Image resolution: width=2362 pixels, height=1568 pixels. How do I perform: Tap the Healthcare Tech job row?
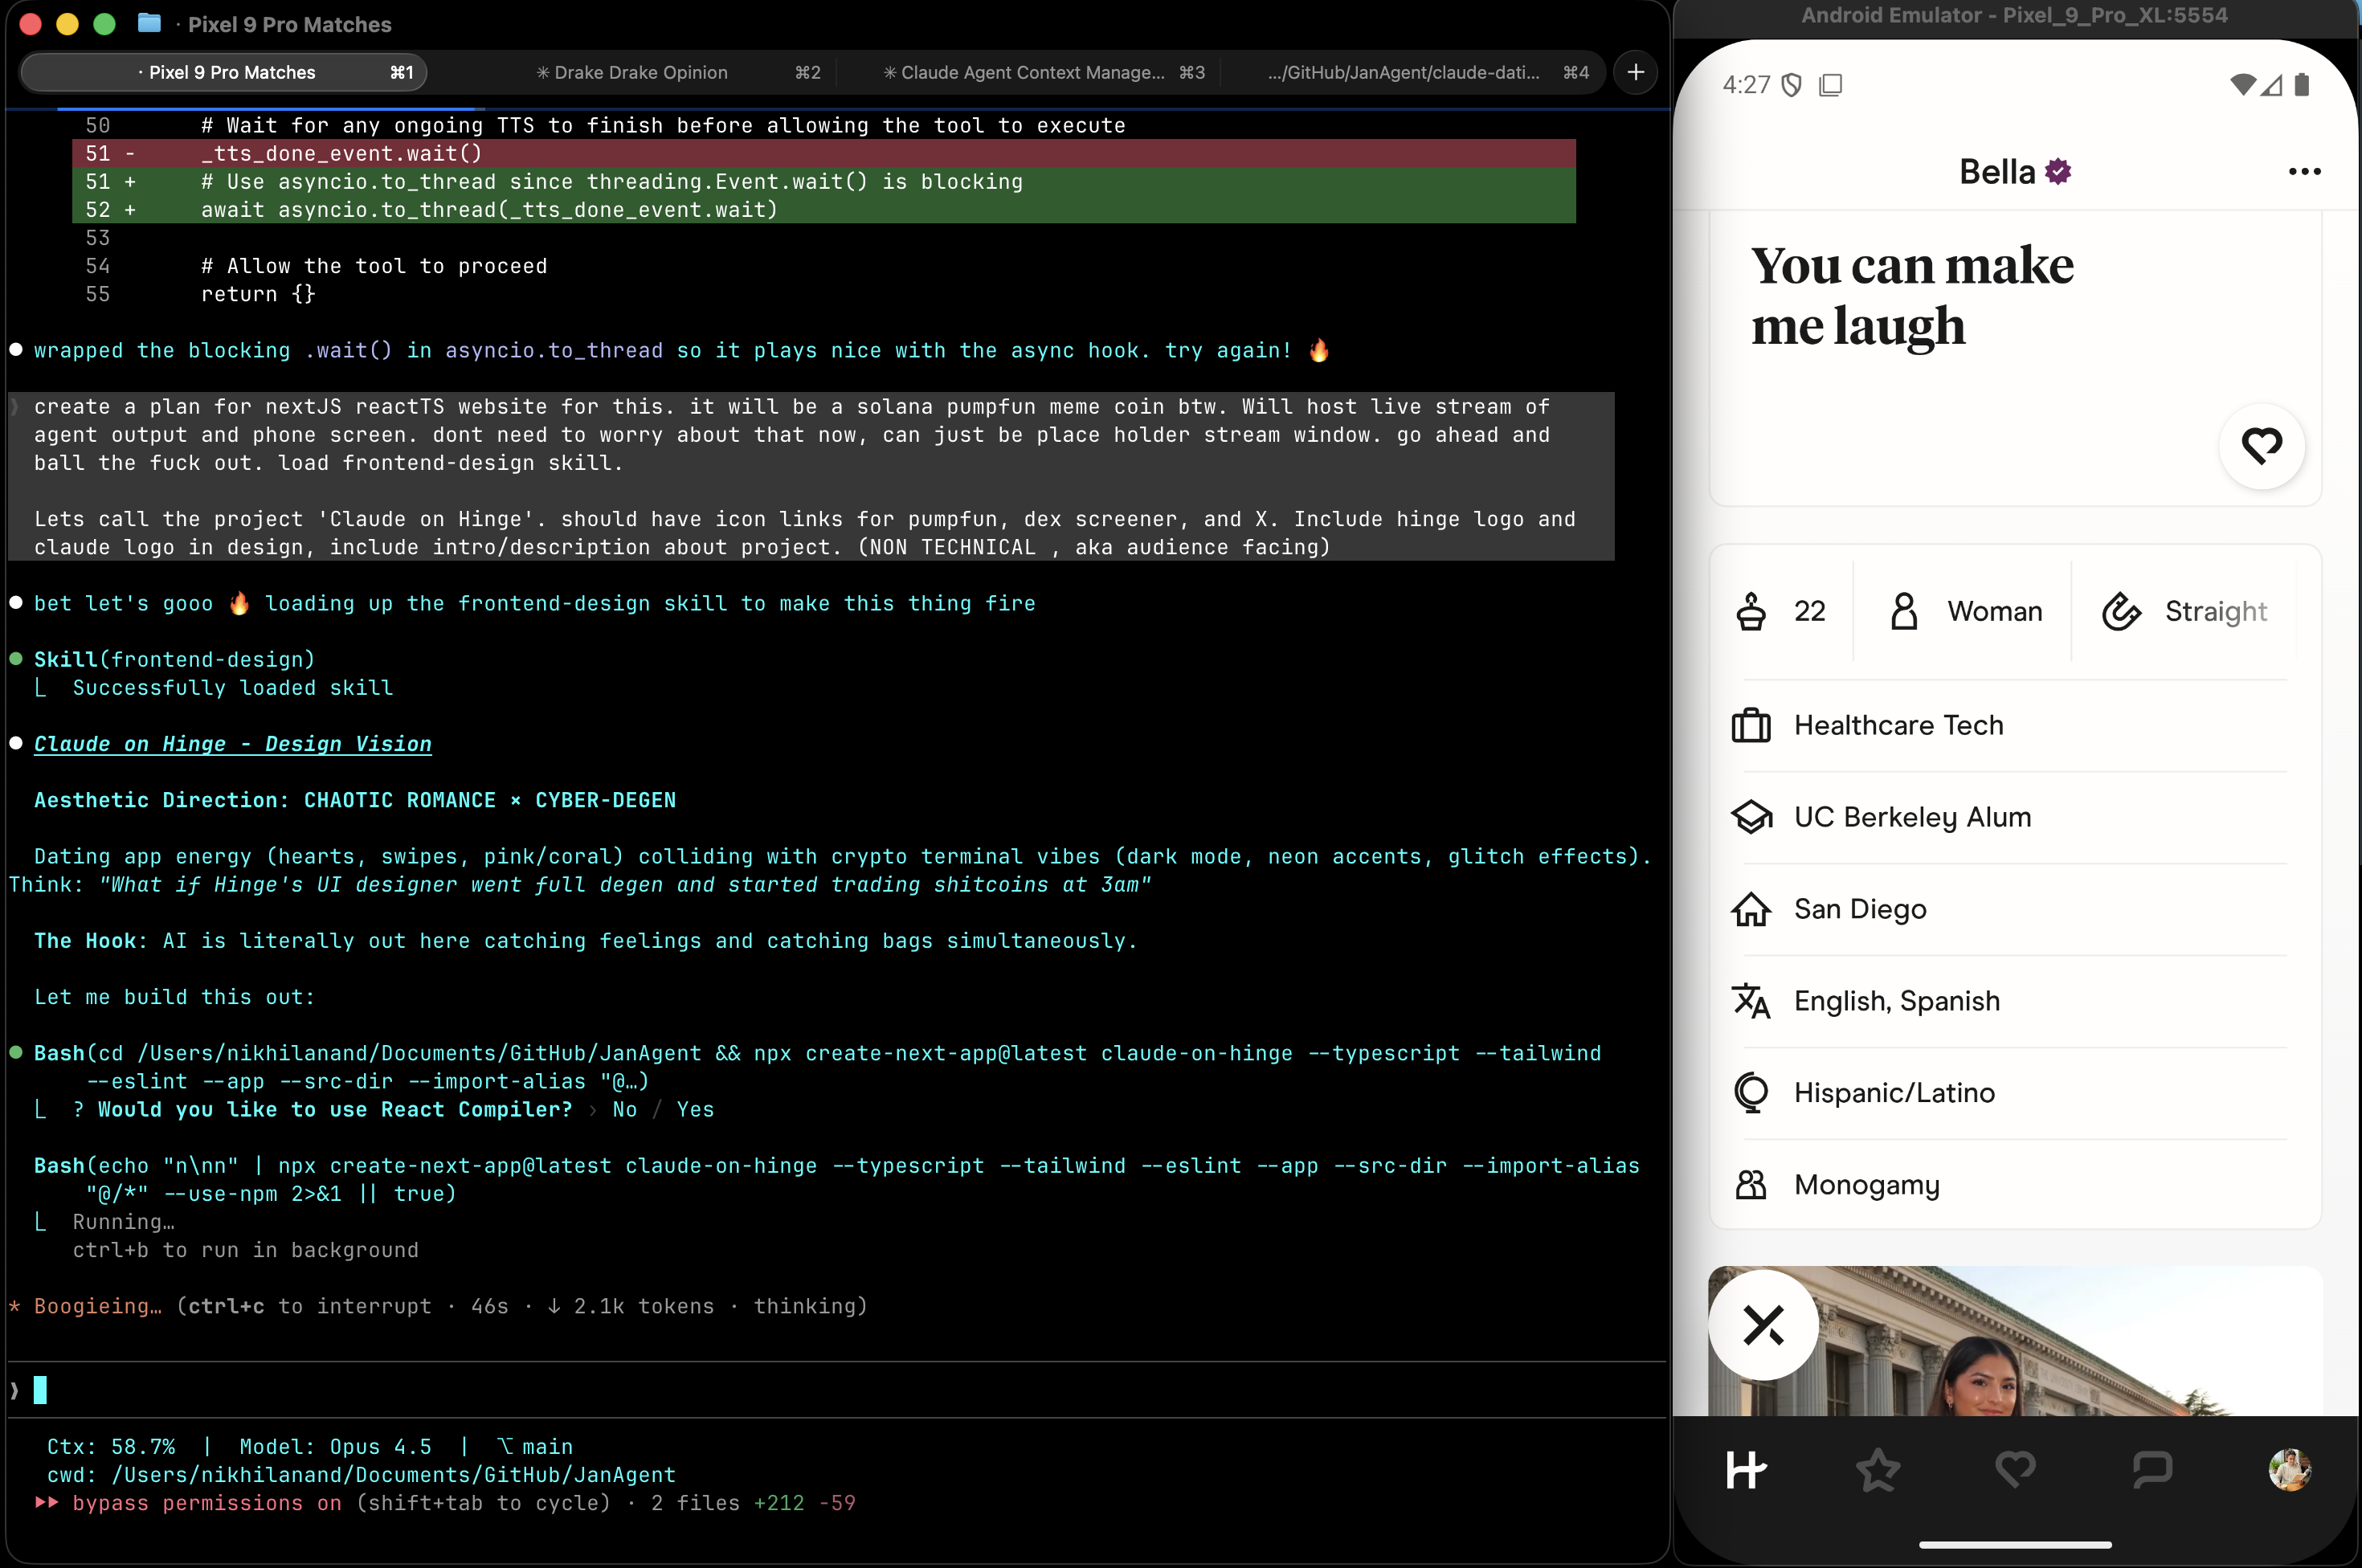pyautogui.click(x=1897, y=725)
